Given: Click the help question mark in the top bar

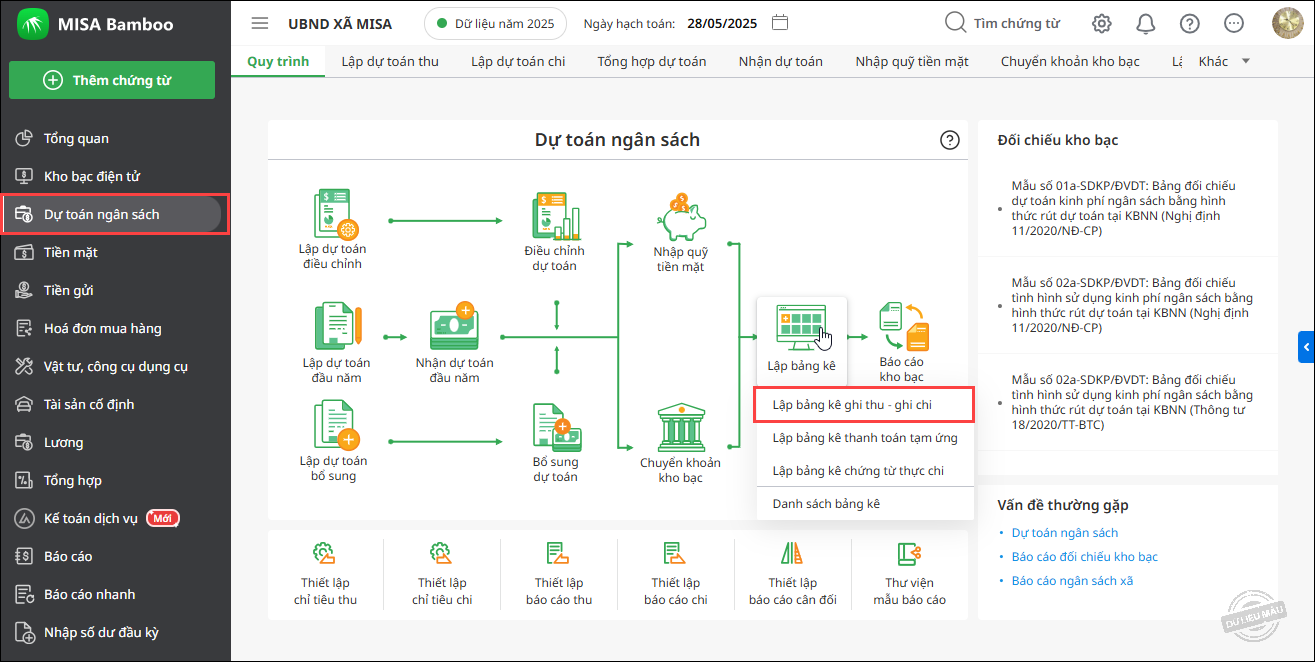Looking at the screenshot, I should click(1190, 23).
